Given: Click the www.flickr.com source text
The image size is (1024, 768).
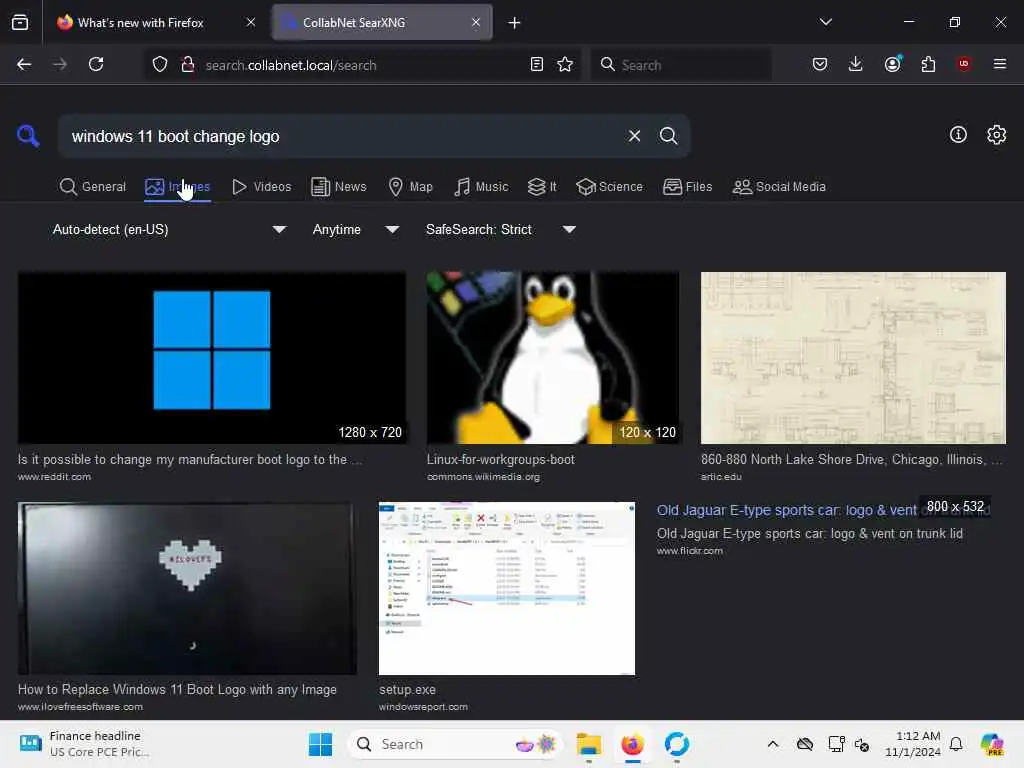Looking at the screenshot, I should click(690, 551).
